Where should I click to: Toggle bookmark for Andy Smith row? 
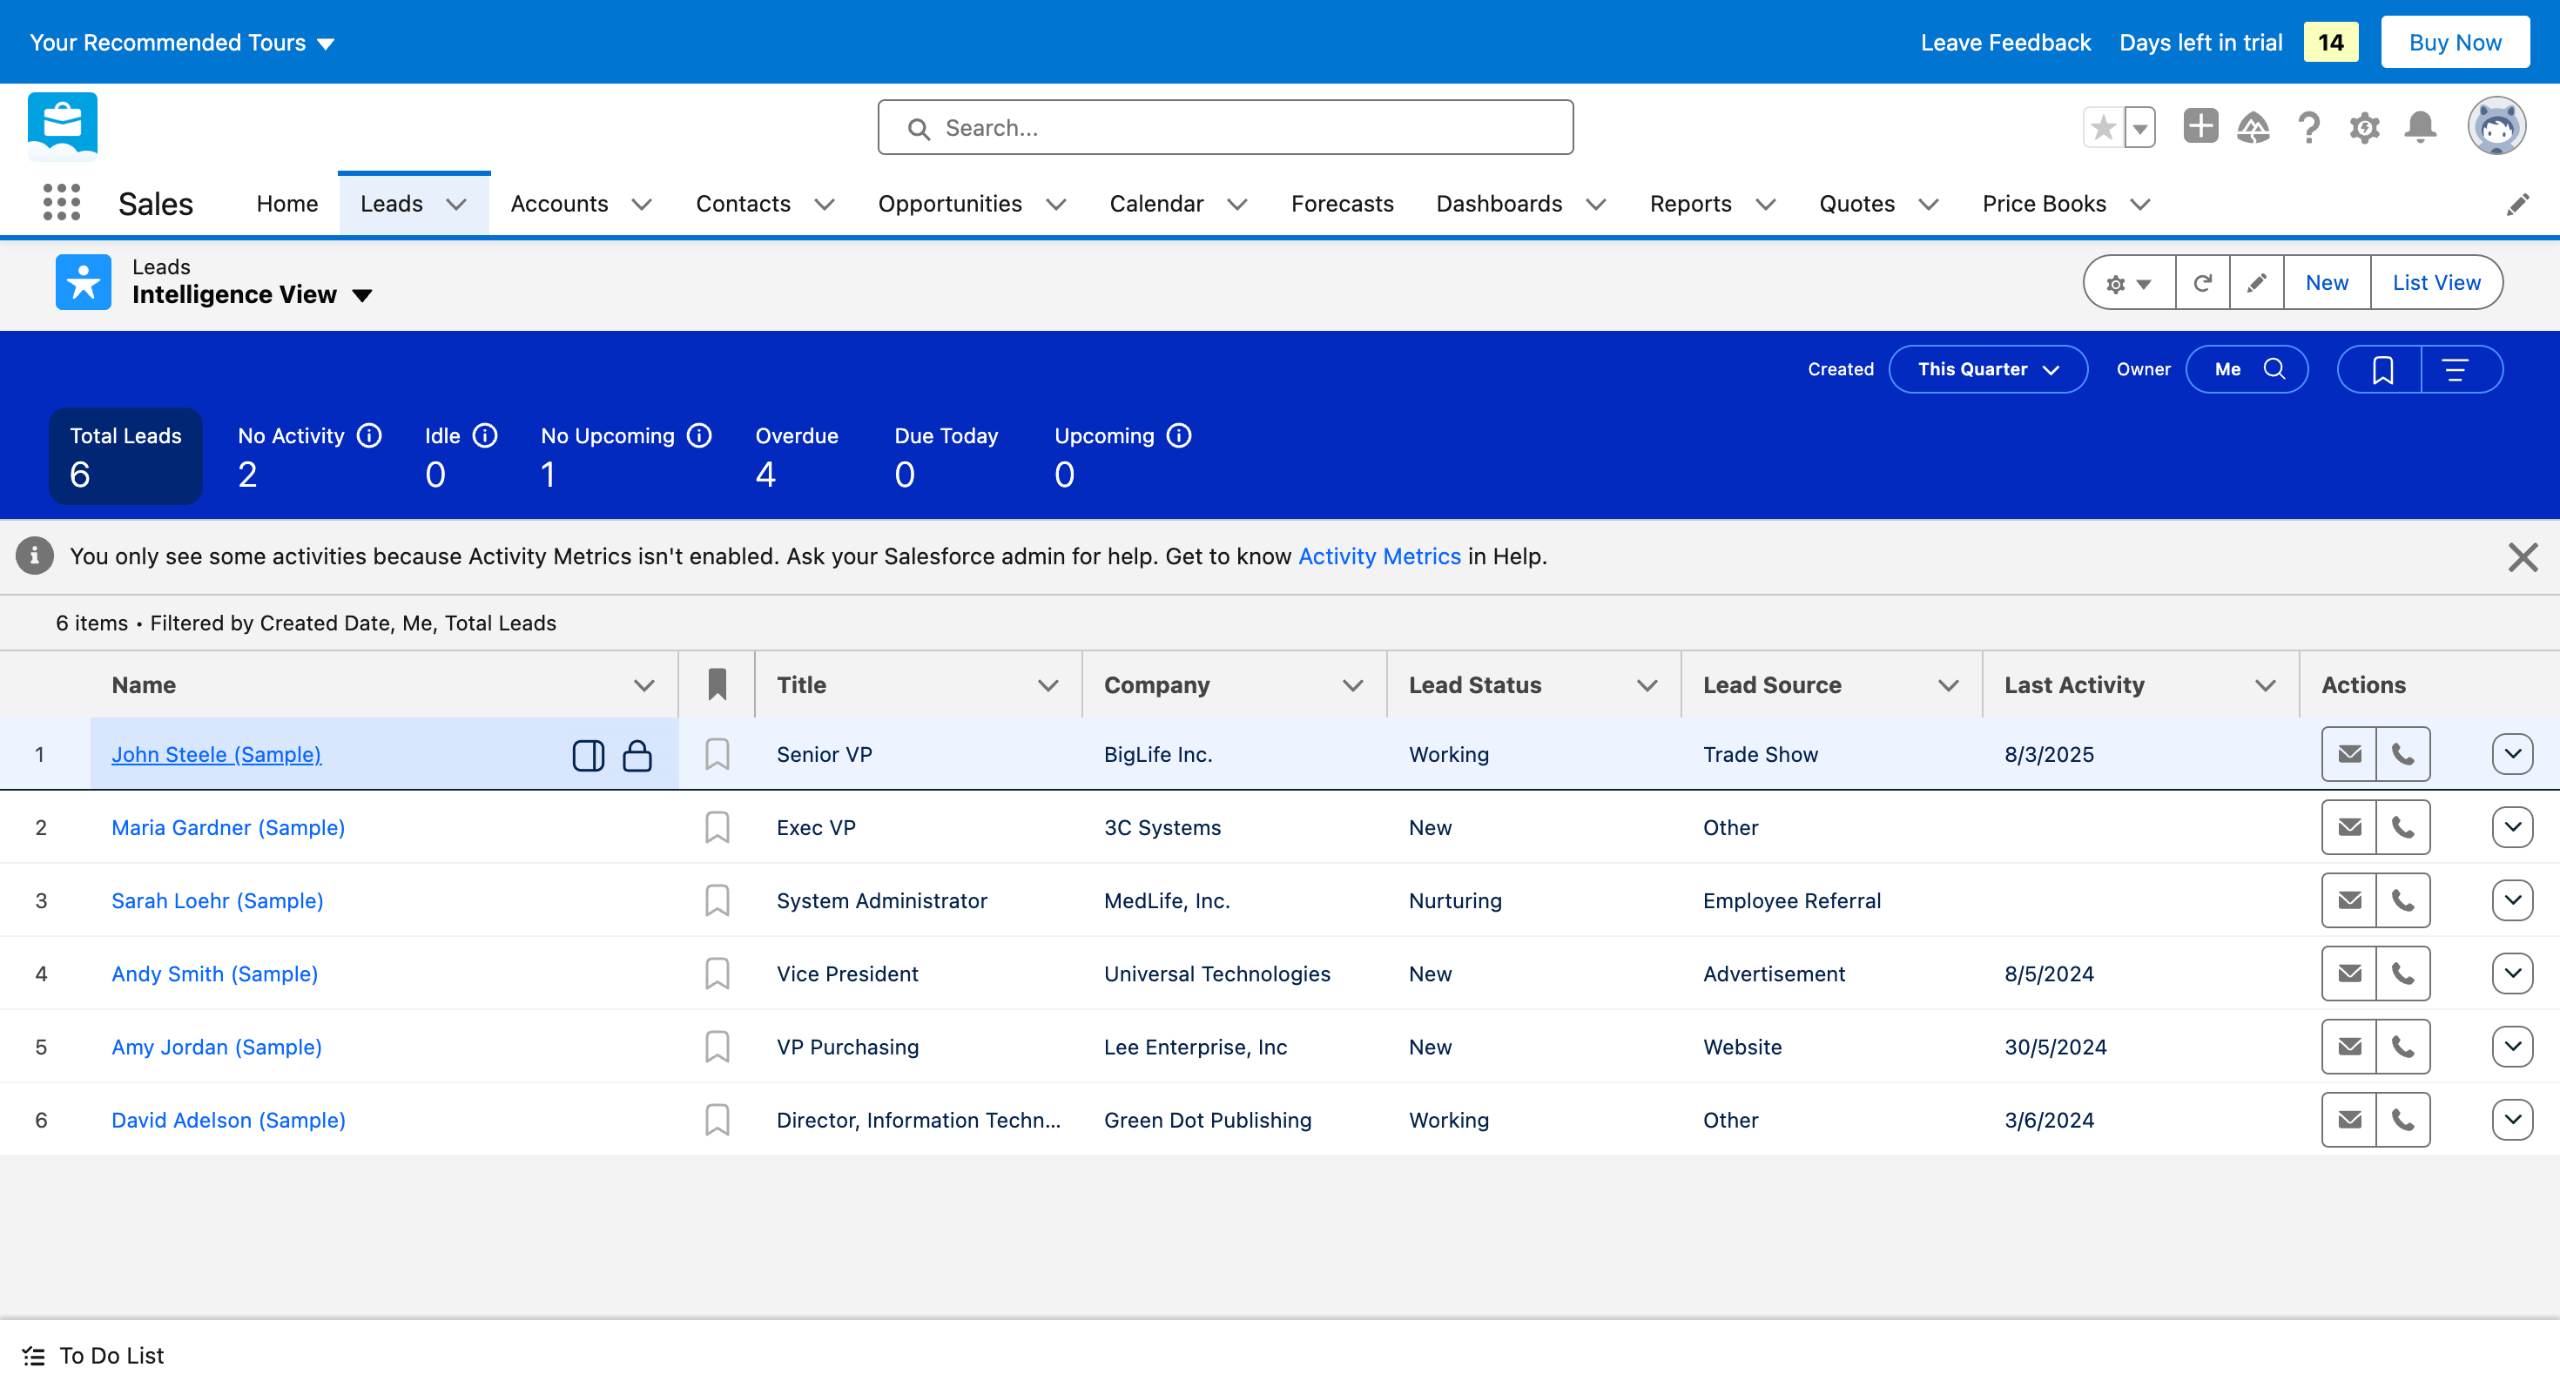tap(717, 973)
